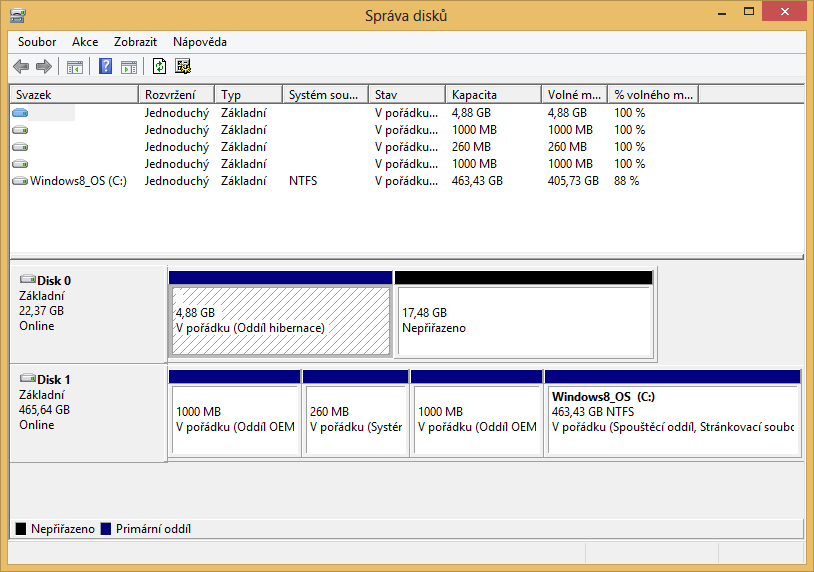
Task: Select the Windows8_OS (C:) volume row
Action: 78,181
